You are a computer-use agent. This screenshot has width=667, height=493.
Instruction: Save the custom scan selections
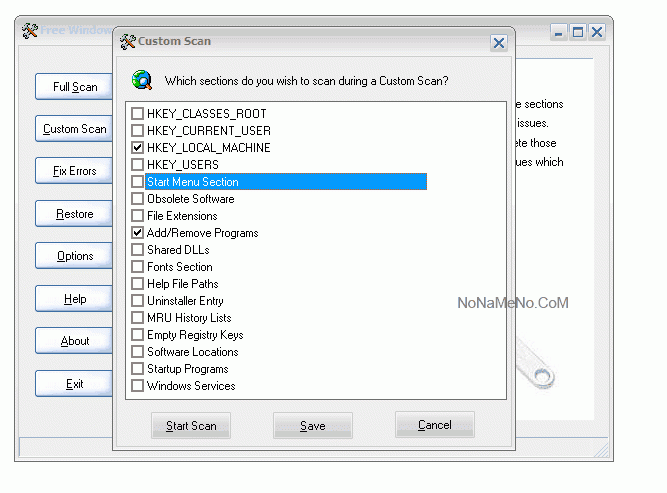pos(312,426)
